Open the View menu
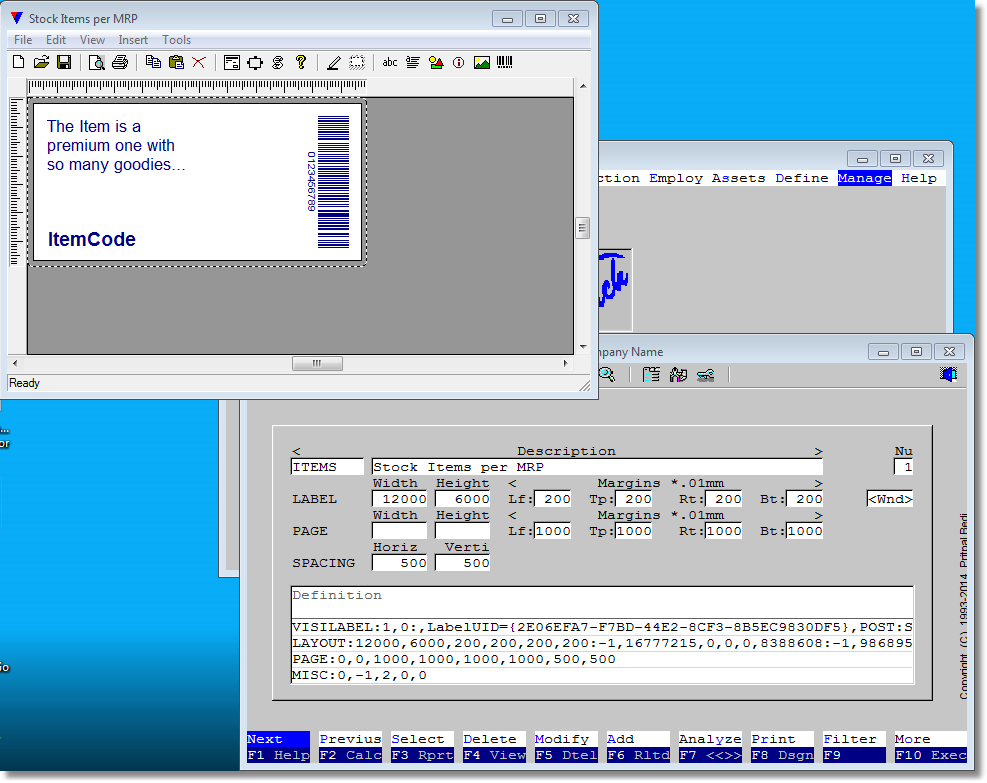Image resolution: width=987 pixels, height=783 pixels. click(92, 40)
